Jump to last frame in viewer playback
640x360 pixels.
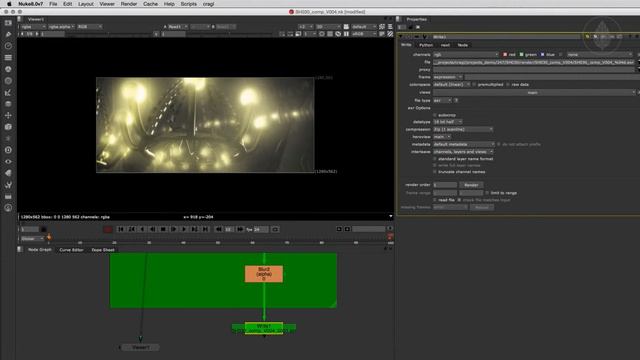pyautogui.click(x=205, y=229)
